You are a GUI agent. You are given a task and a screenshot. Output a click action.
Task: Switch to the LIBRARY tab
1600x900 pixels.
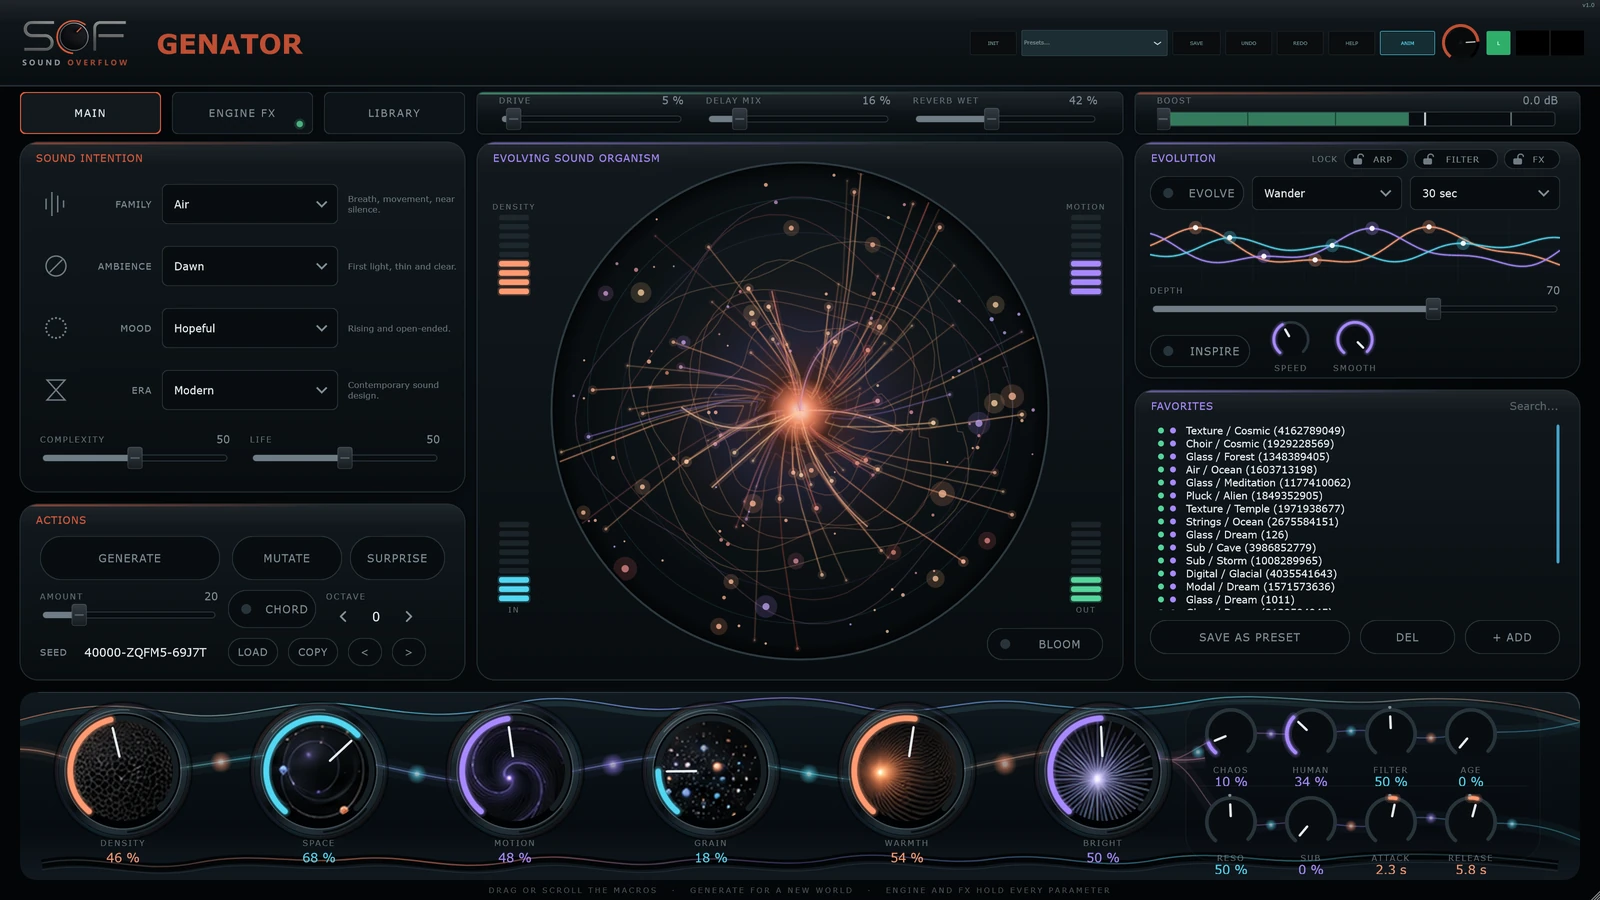pyautogui.click(x=394, y=113)
